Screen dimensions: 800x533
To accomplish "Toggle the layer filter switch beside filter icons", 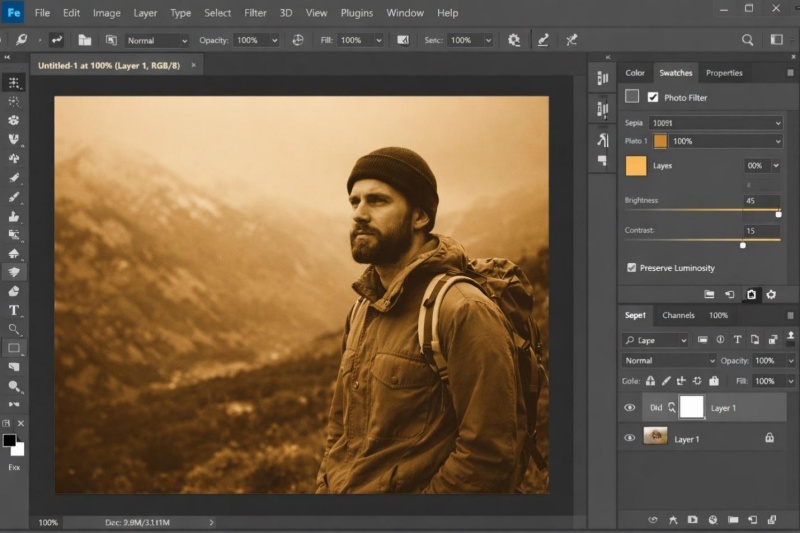I will click(x=790, y=337).
